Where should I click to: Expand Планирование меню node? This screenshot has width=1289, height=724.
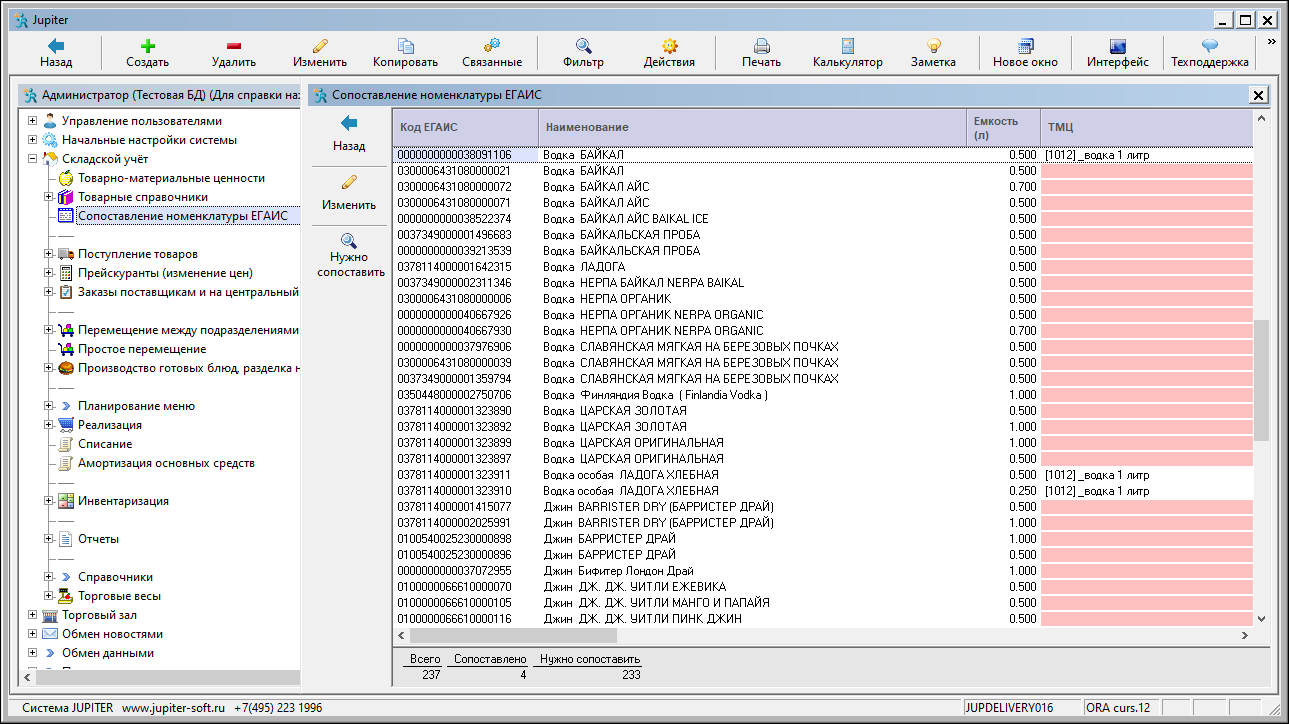[49, 406]
